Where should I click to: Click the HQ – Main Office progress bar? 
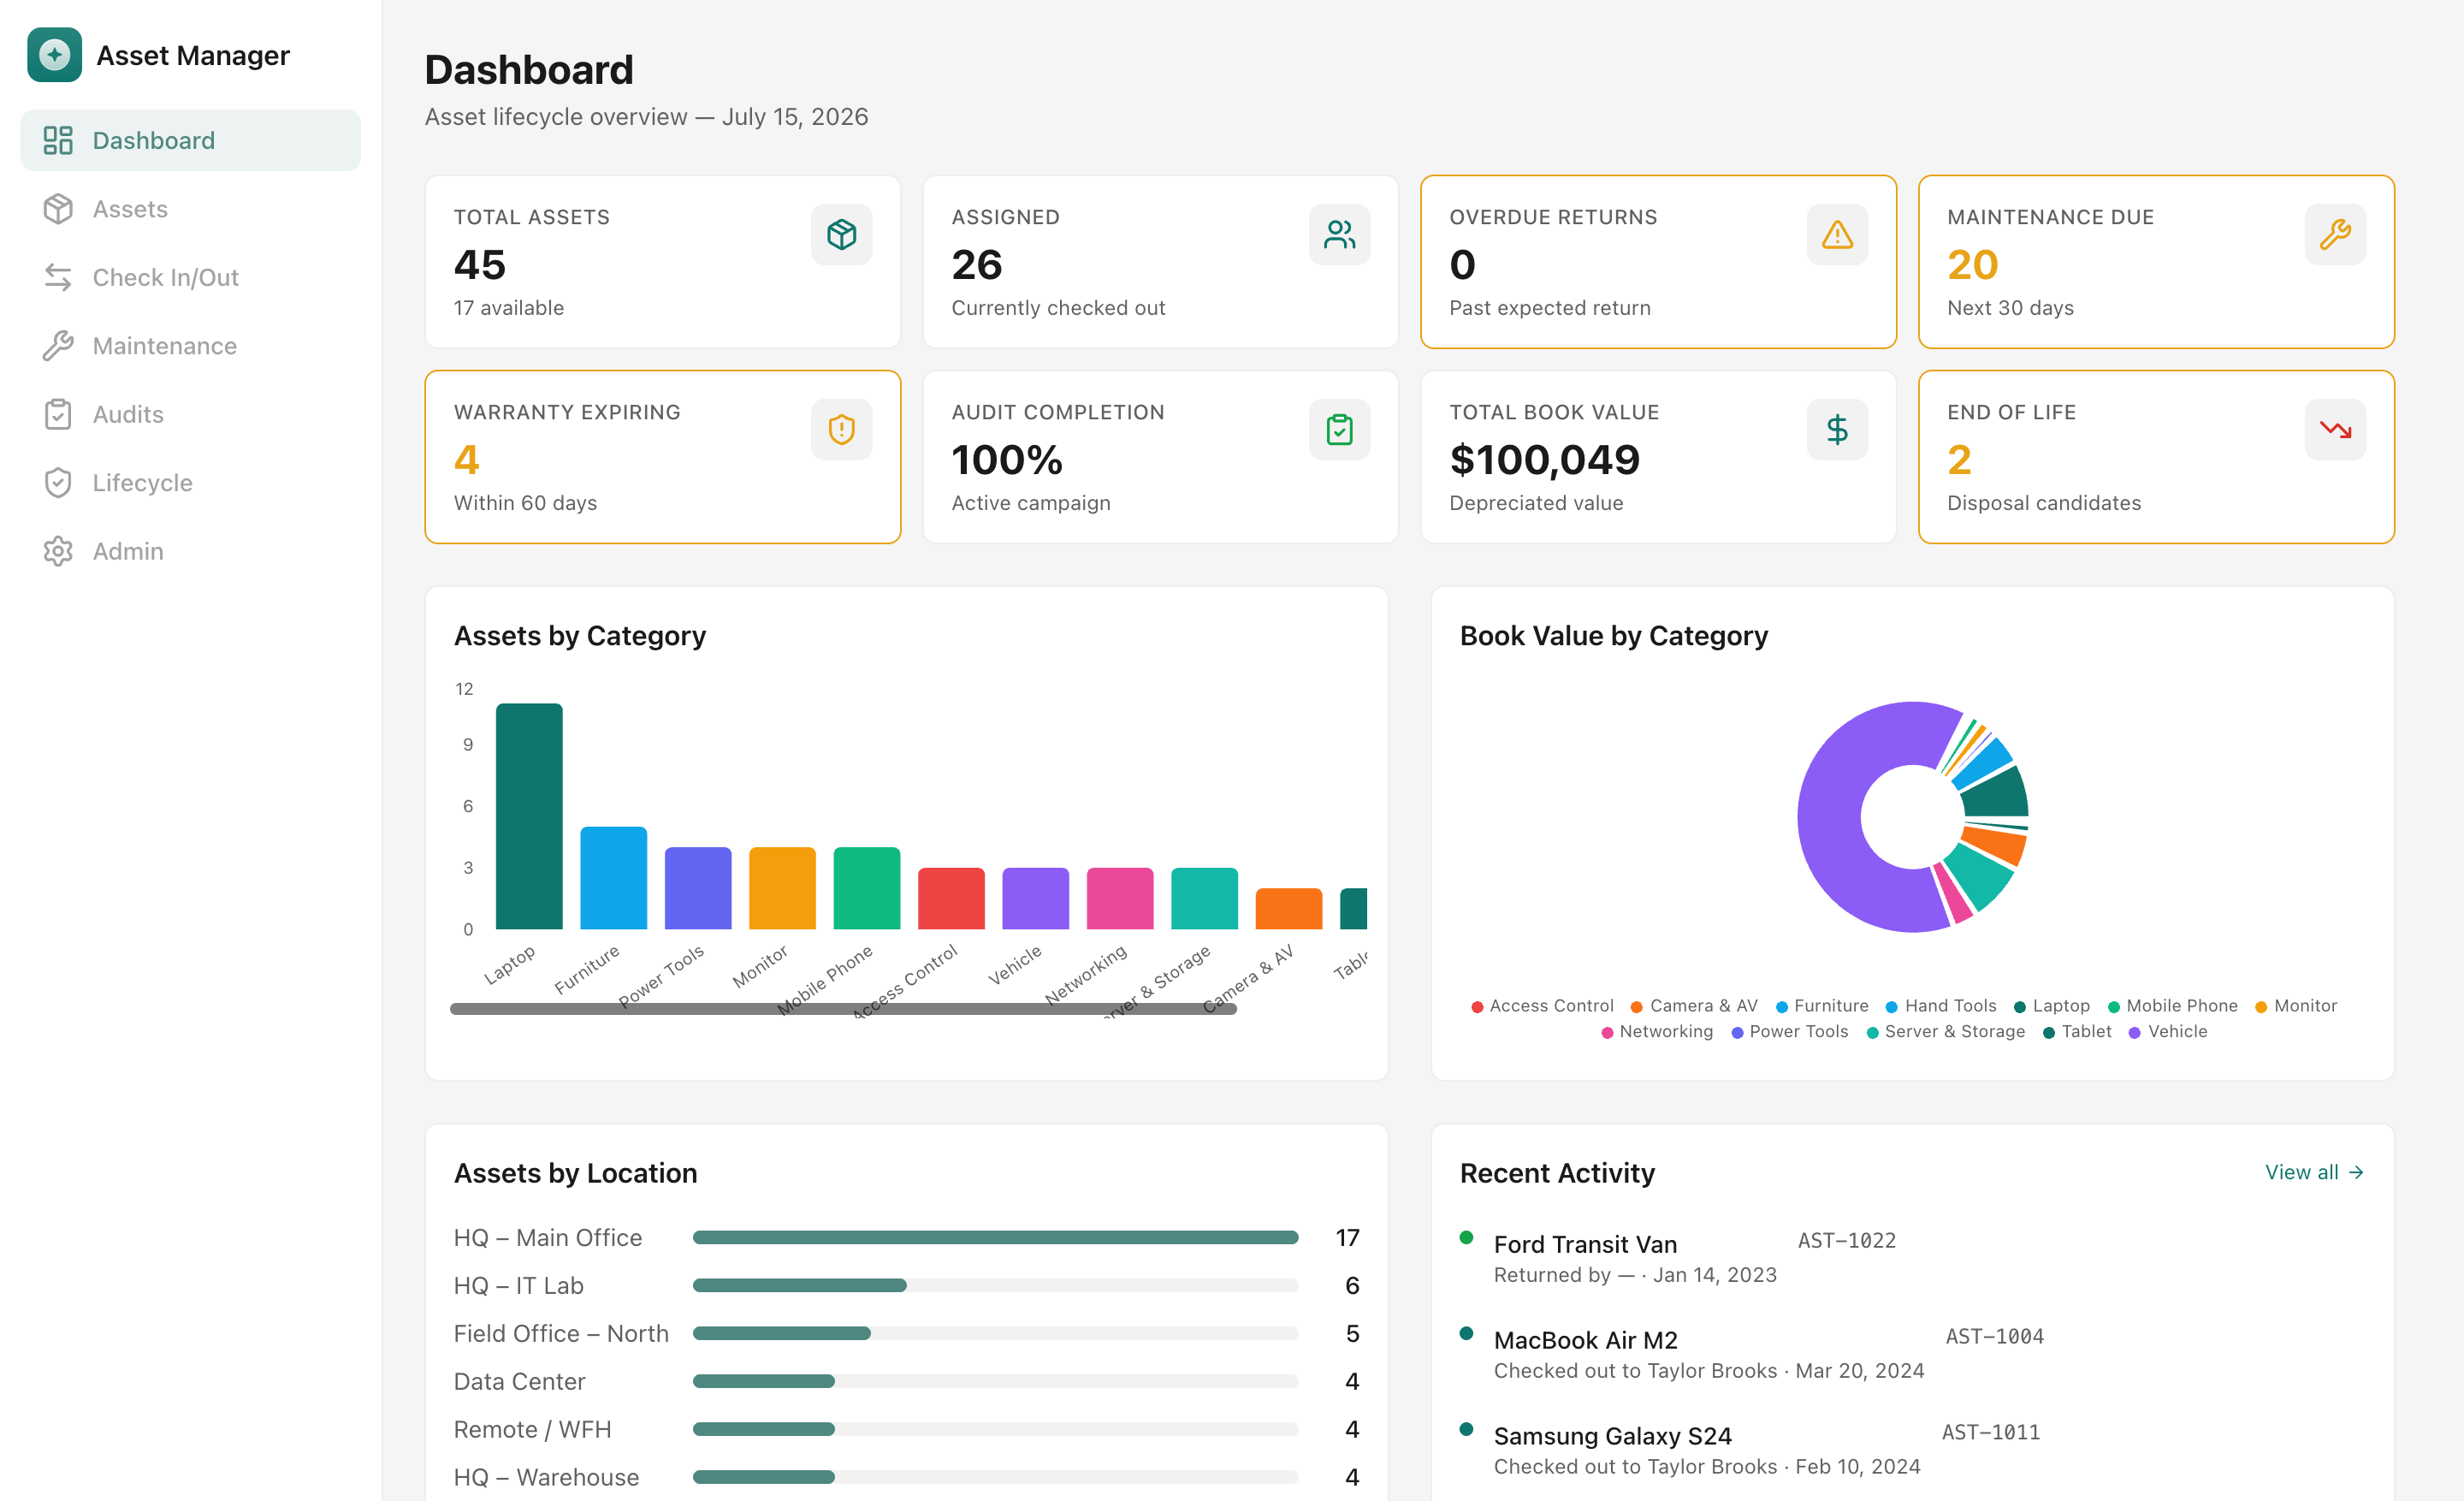click(x=995, y=1238)
